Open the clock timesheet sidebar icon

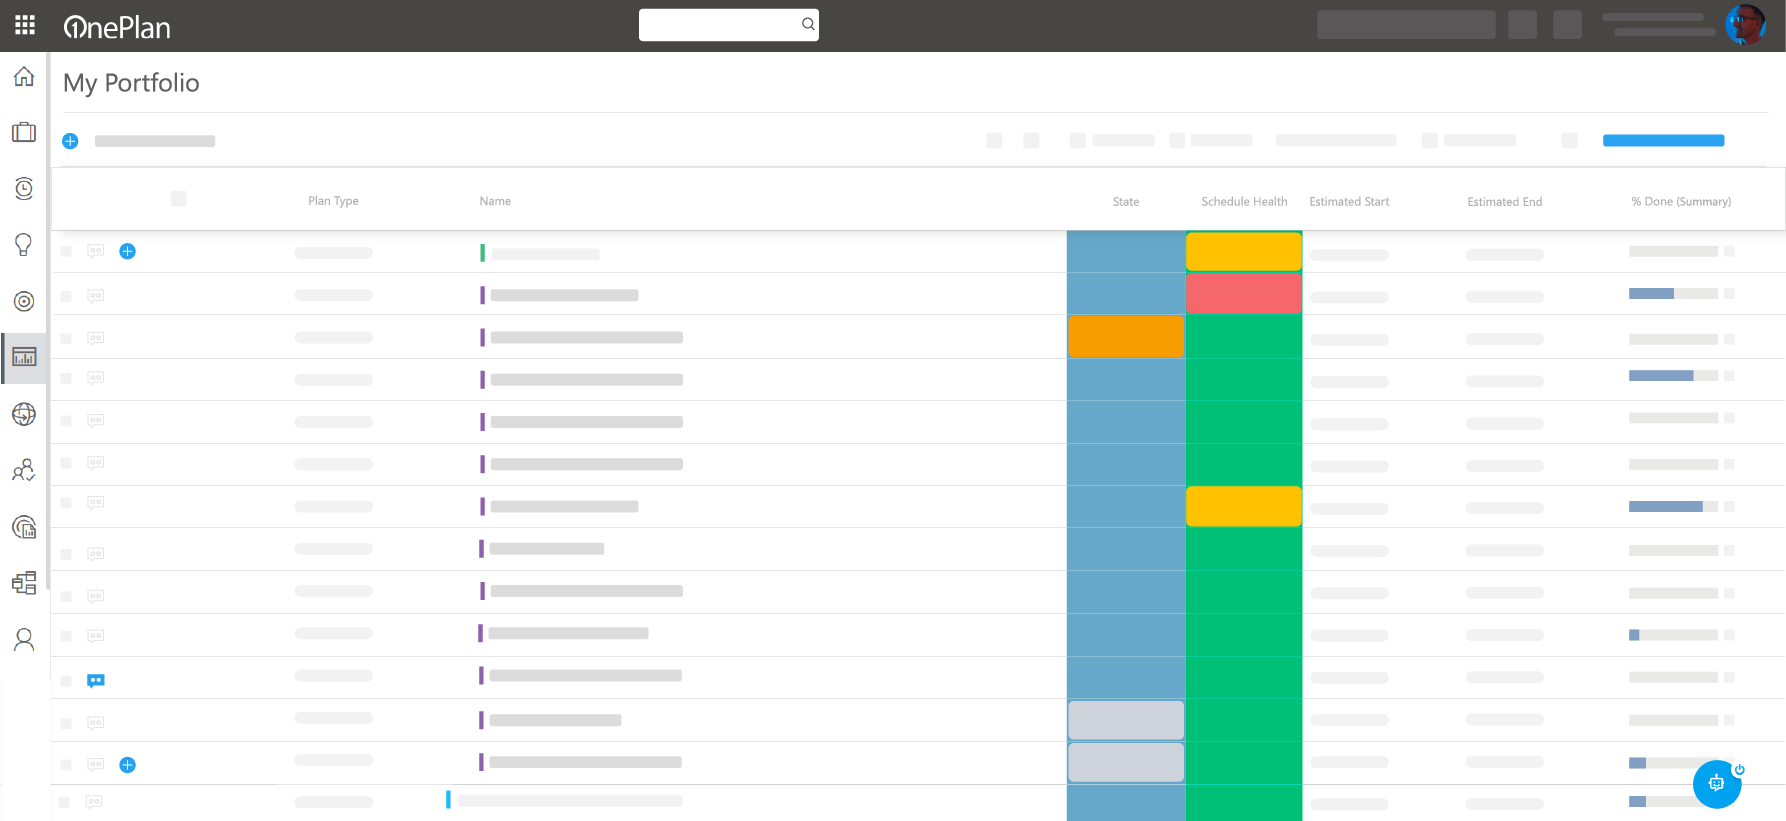pyautogui.click(x=24, y=188)
